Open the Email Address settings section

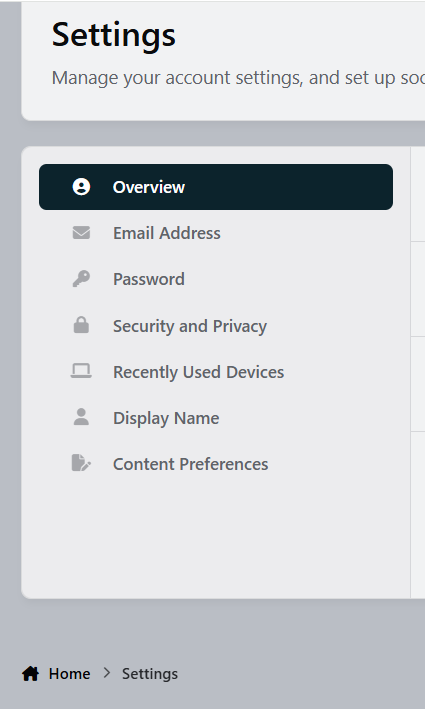(216, 233)
